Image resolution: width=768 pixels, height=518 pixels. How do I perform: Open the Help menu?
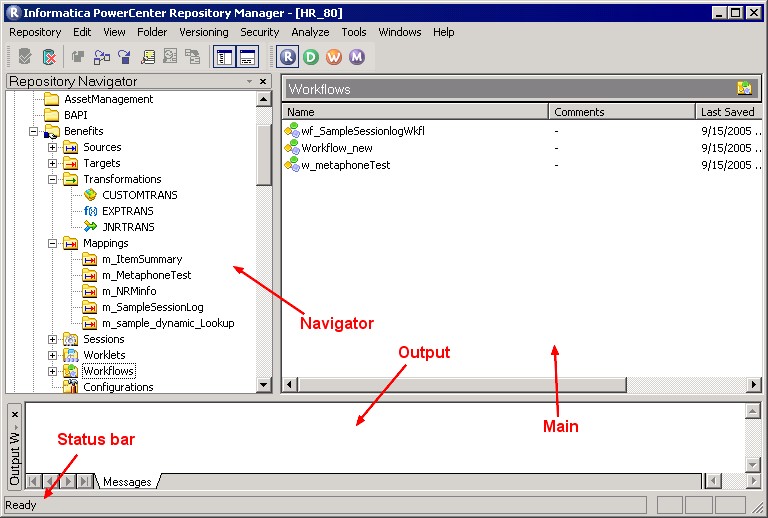coord(443,32)
